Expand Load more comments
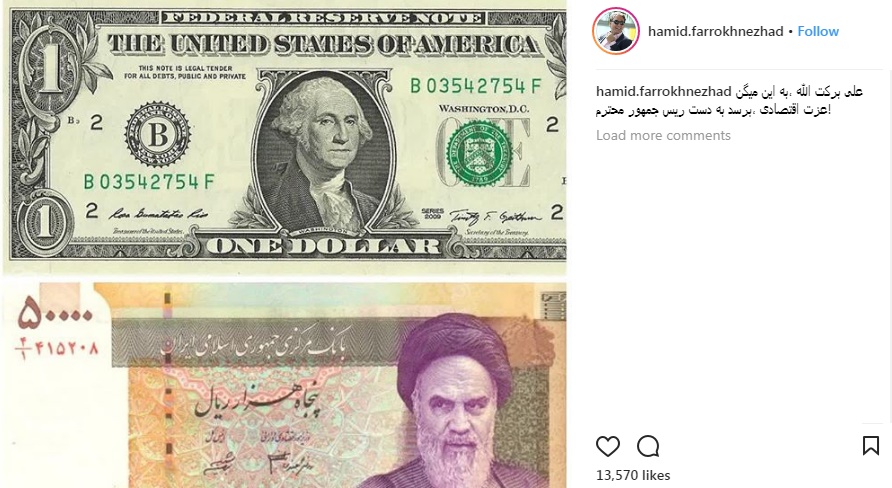The image size is (892, 488). pyautogui.click(x=663, y=135)
